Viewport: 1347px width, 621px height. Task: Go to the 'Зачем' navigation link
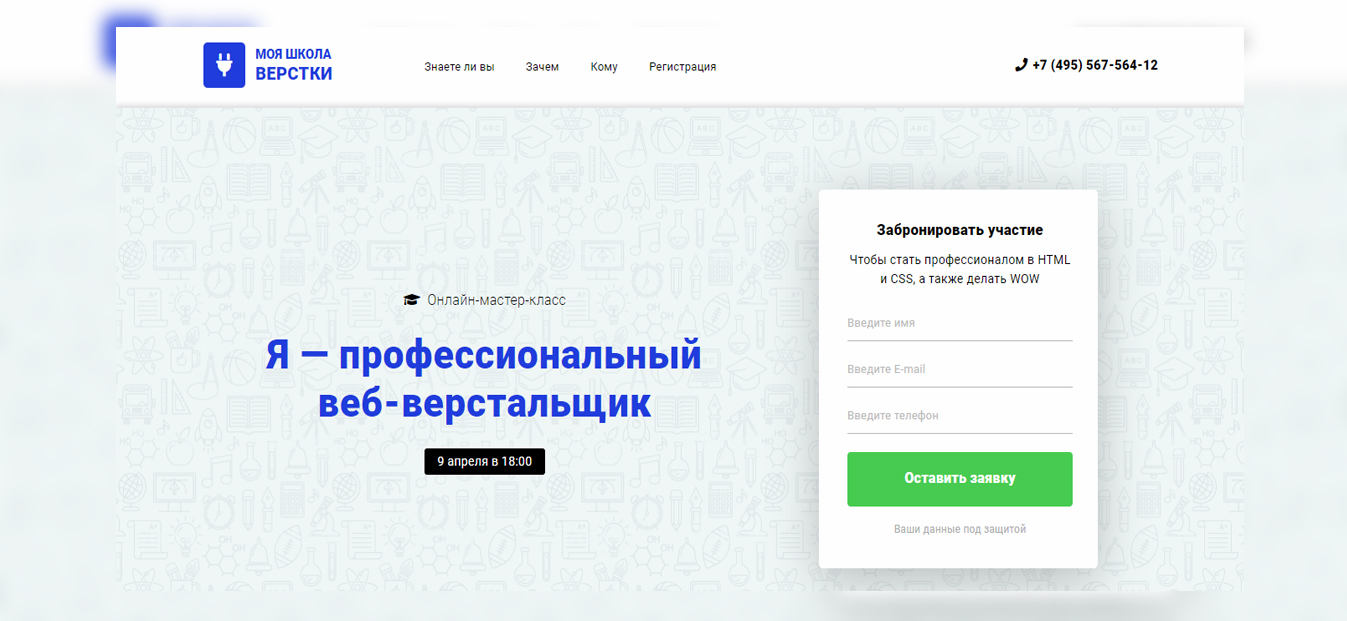point(542,67)
